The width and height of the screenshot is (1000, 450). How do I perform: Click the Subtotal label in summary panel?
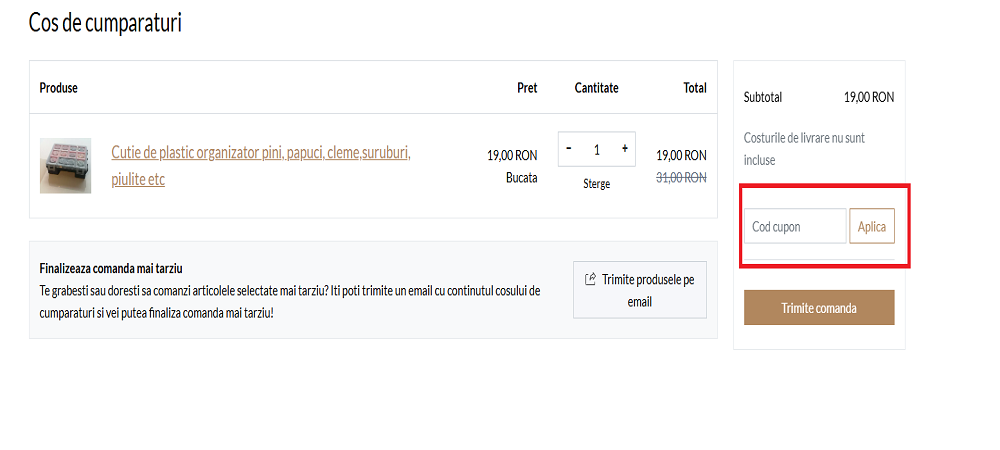(763, 97)
